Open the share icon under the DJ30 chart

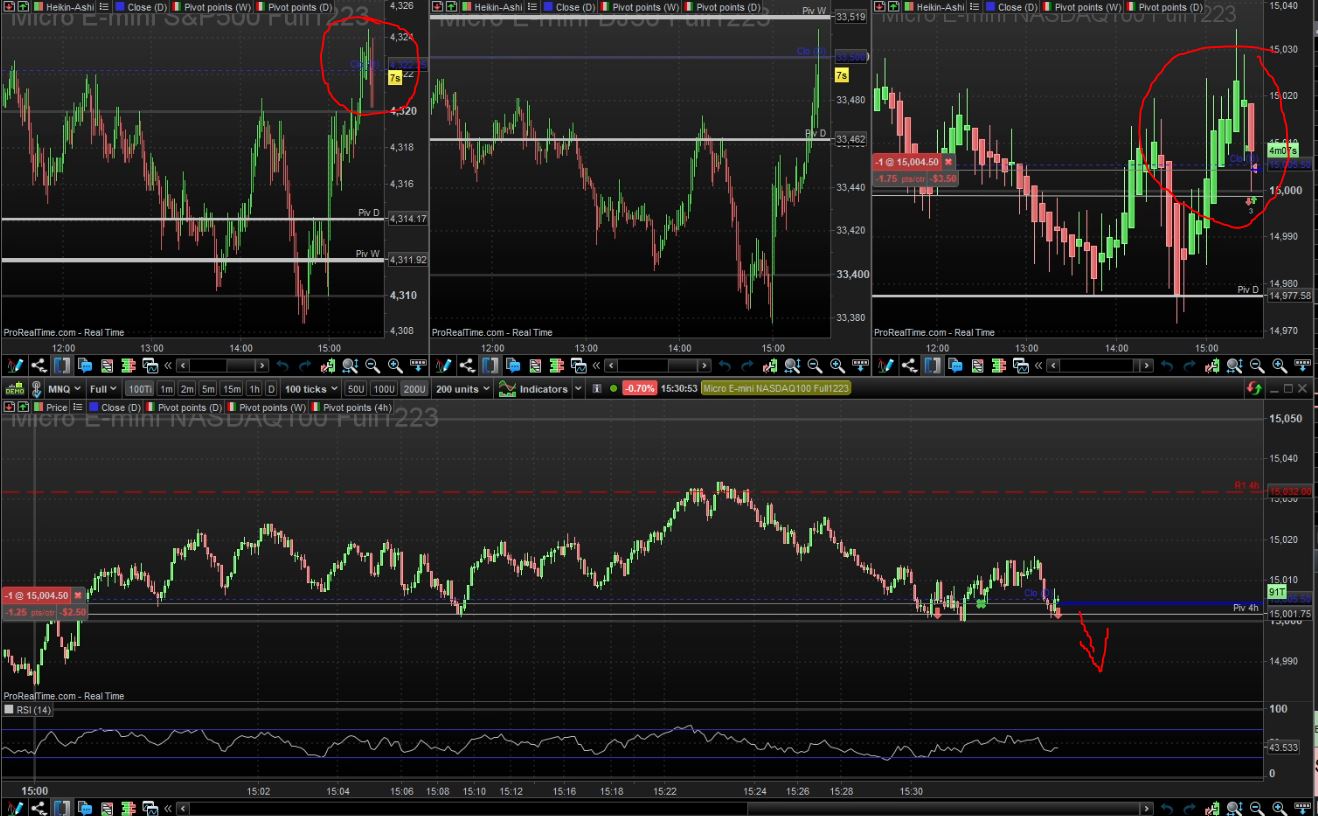pyautogui.click(x=467, y=366)
